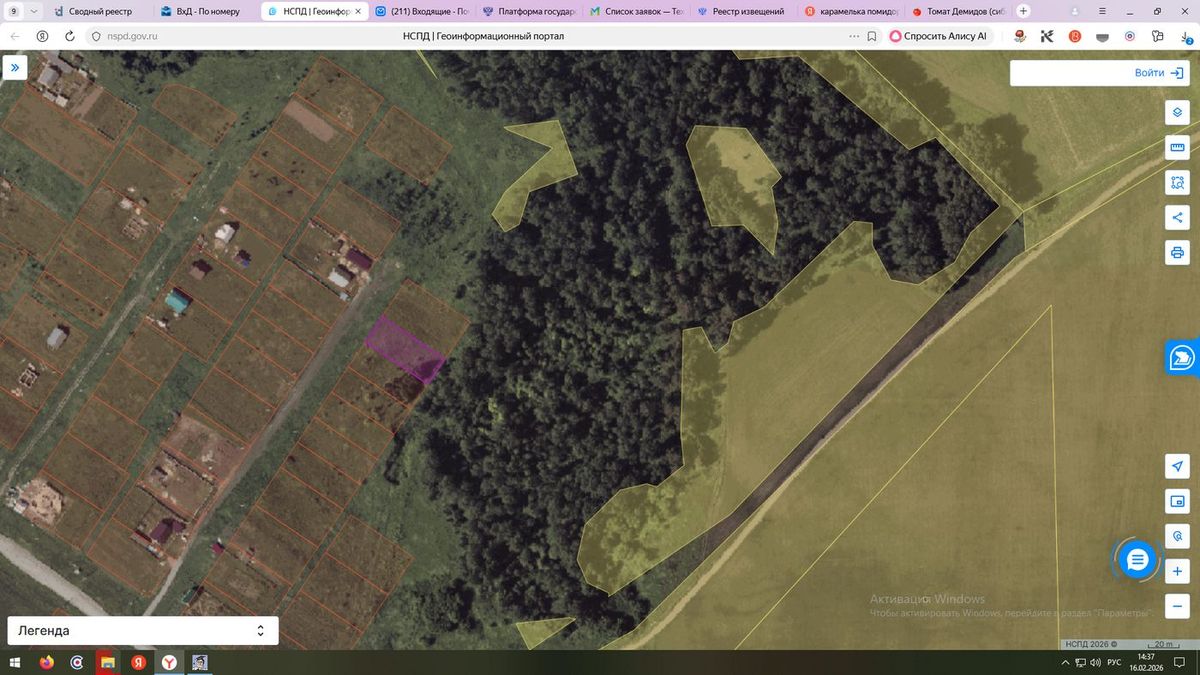
Task: Switch the РУС keyboard language indicator
Action: point(1113,663)
